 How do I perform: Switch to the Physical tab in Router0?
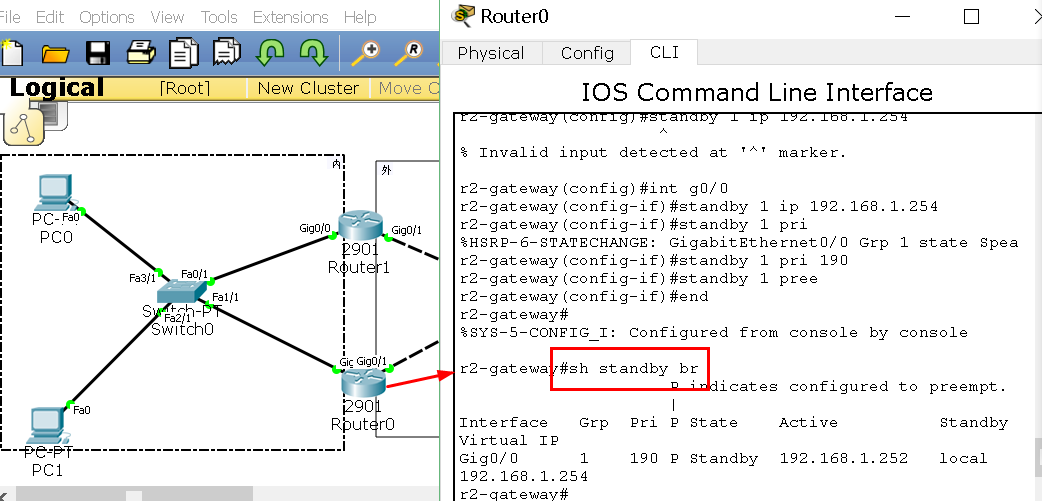(x=491, y=53)
